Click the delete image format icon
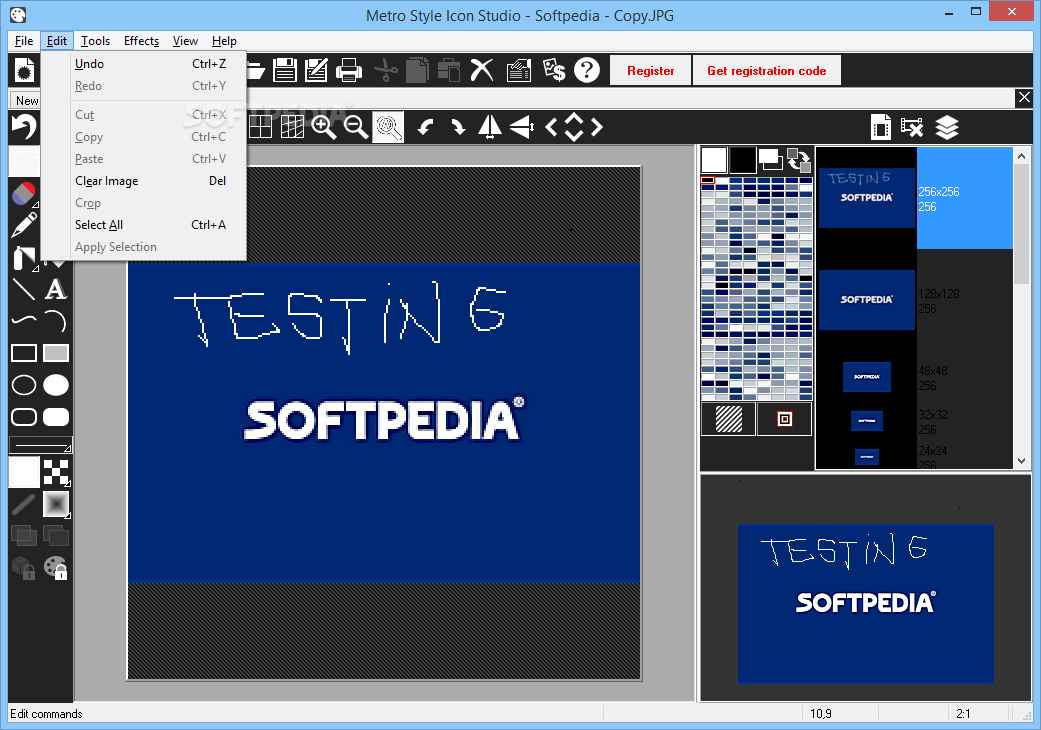Image resolution: width=1041 pixels, height=730 pixels. coord(913,127)
